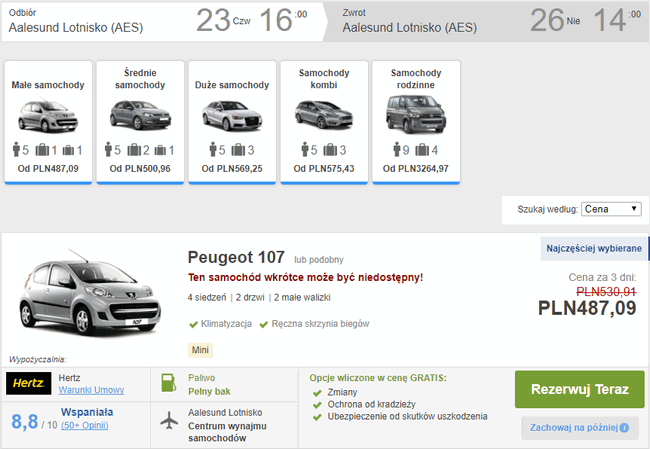Click the passenger icon in Małe samochody card

pos(16,149)
